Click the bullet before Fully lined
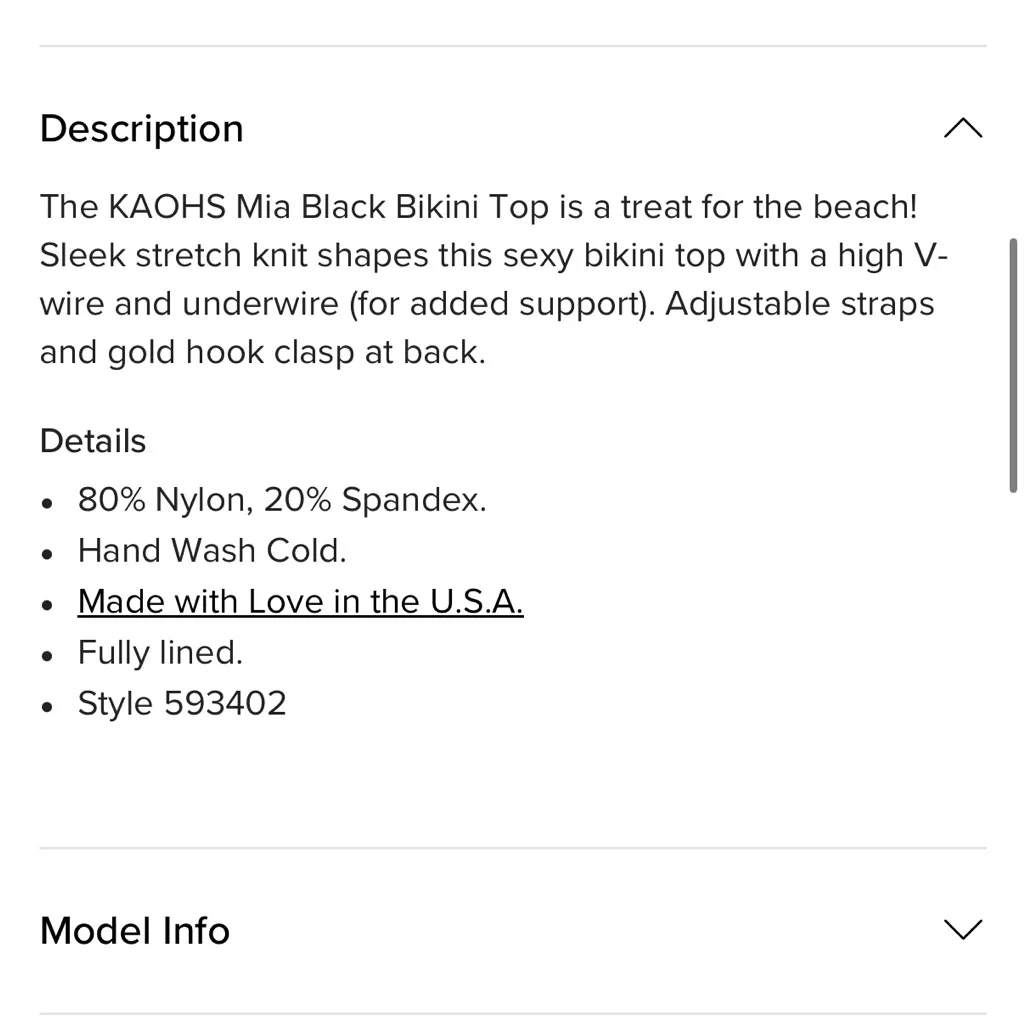Screen dimensions: 1025x1025 [x=47, y=655]
